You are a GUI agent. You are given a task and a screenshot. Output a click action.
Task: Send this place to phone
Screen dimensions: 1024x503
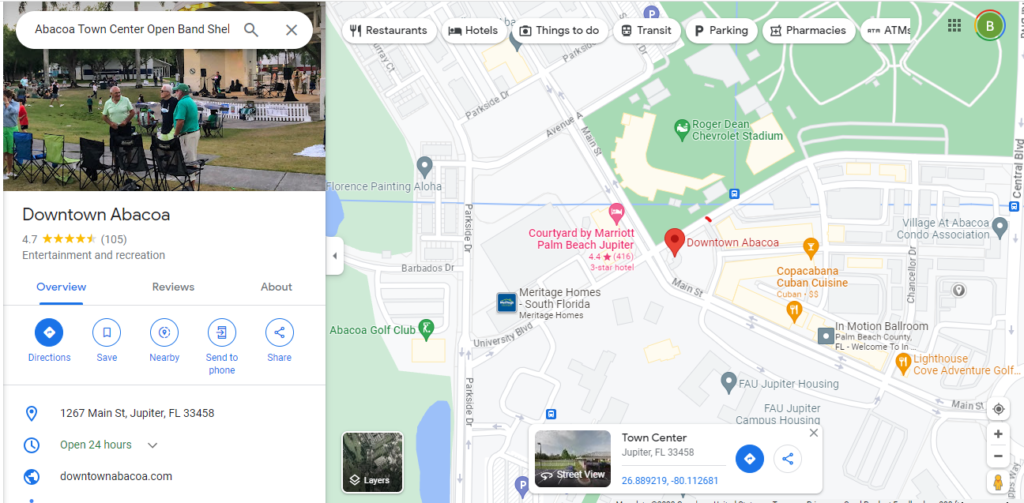click(x=222, y=347)
